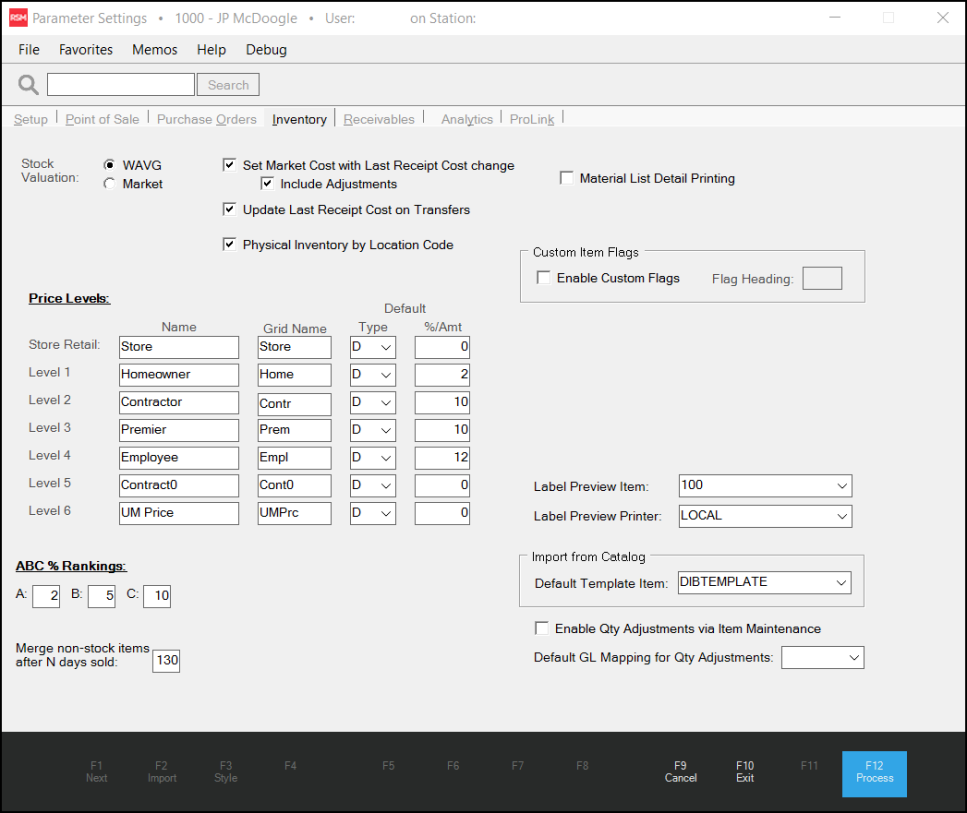Screen dimensions: 967x813
Task: Click the Level 3 Name field Premier
Action: (x=179, y=431)
